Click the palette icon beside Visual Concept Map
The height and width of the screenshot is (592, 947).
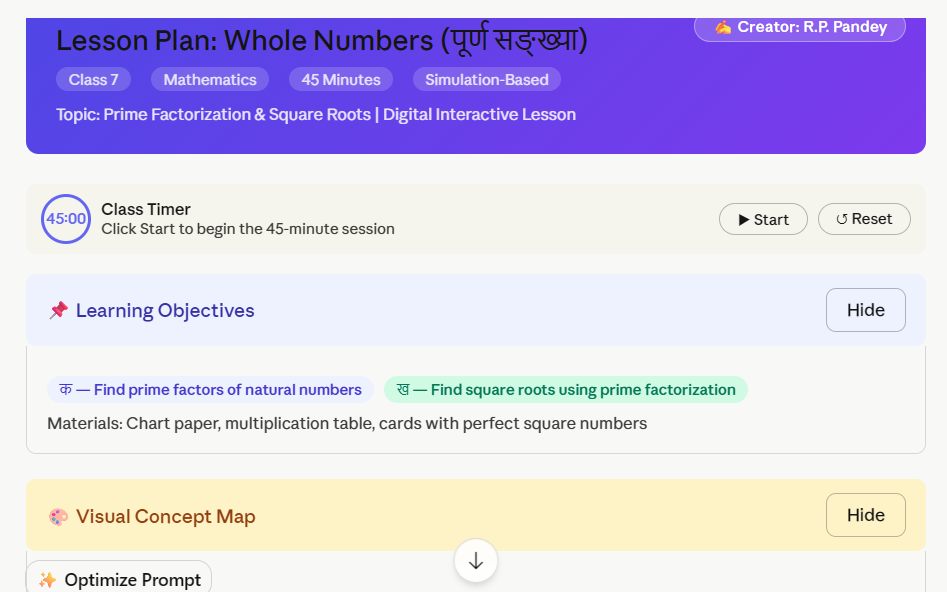58,517
